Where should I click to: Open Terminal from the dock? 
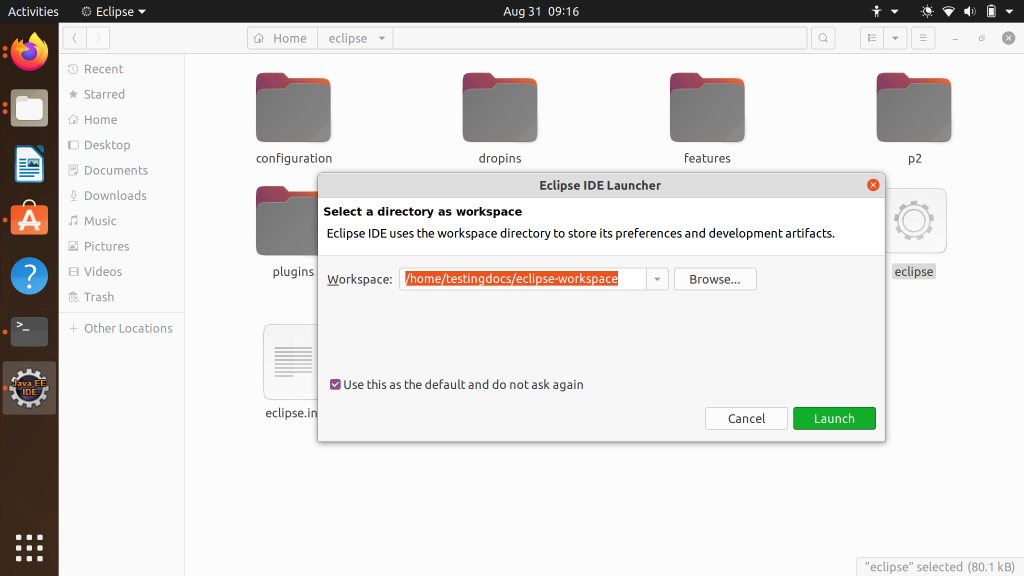click(29, 330)
